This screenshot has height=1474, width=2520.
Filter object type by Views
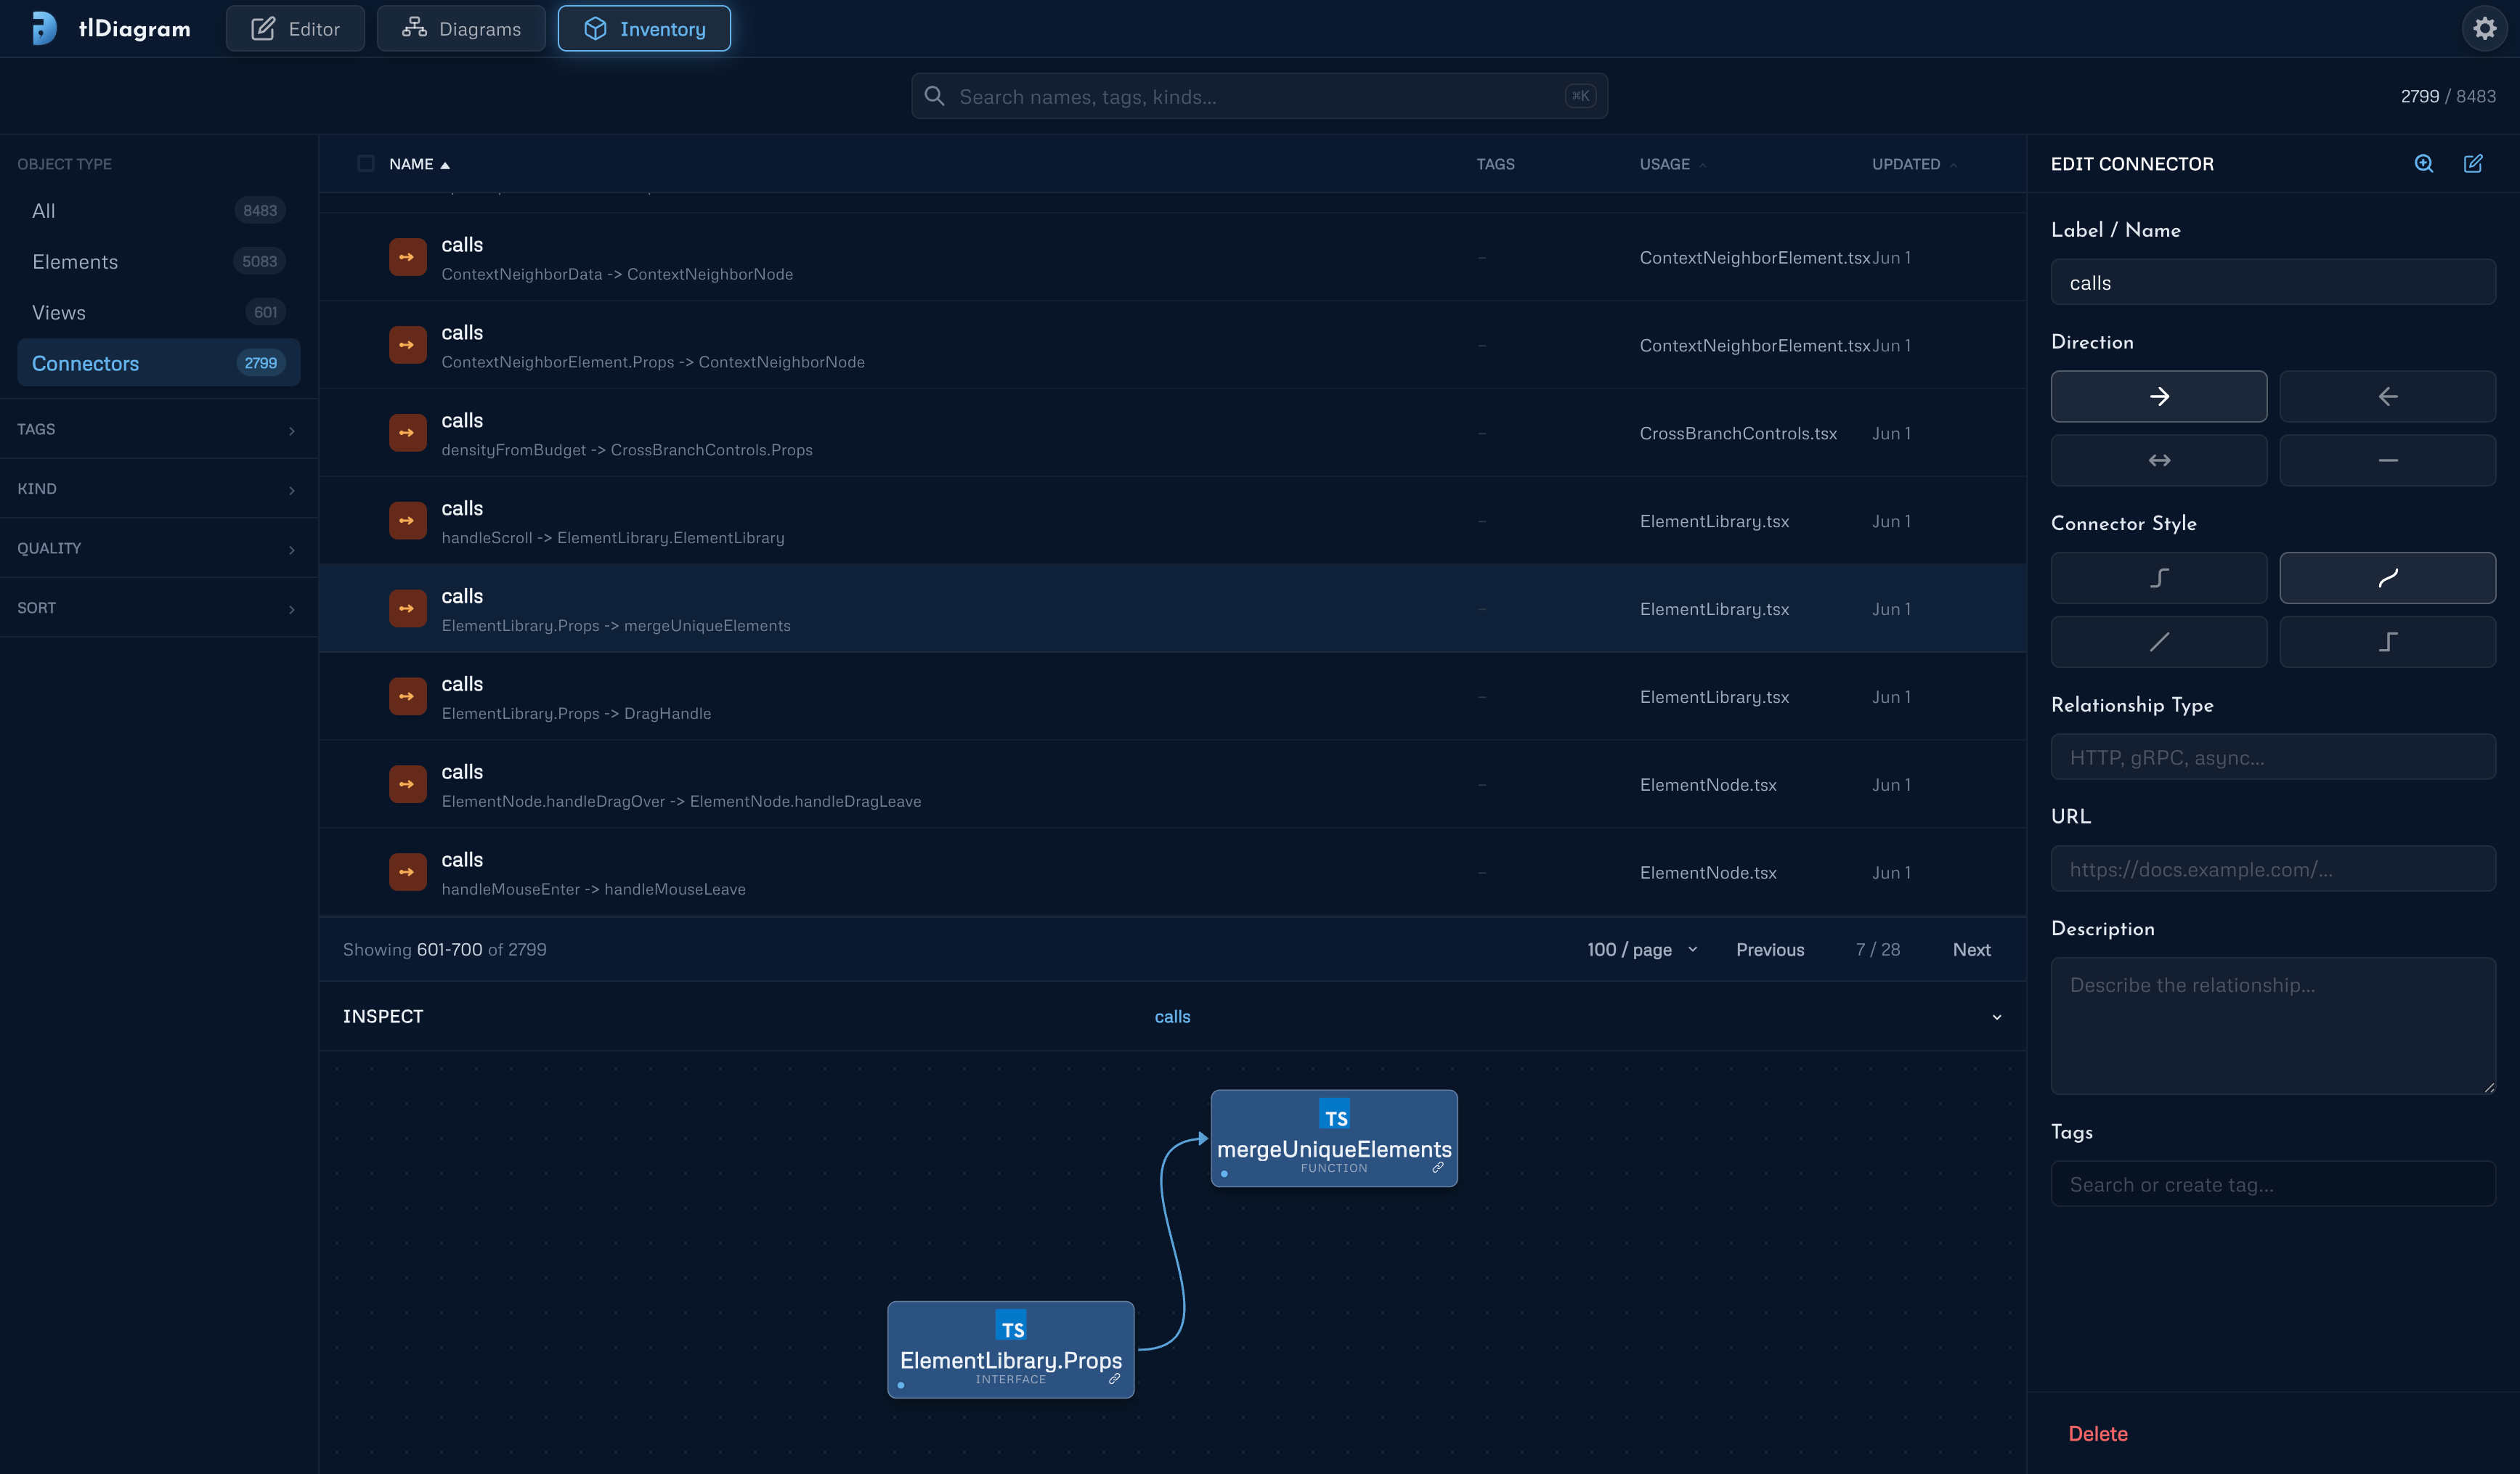click(x=159, y=313)
